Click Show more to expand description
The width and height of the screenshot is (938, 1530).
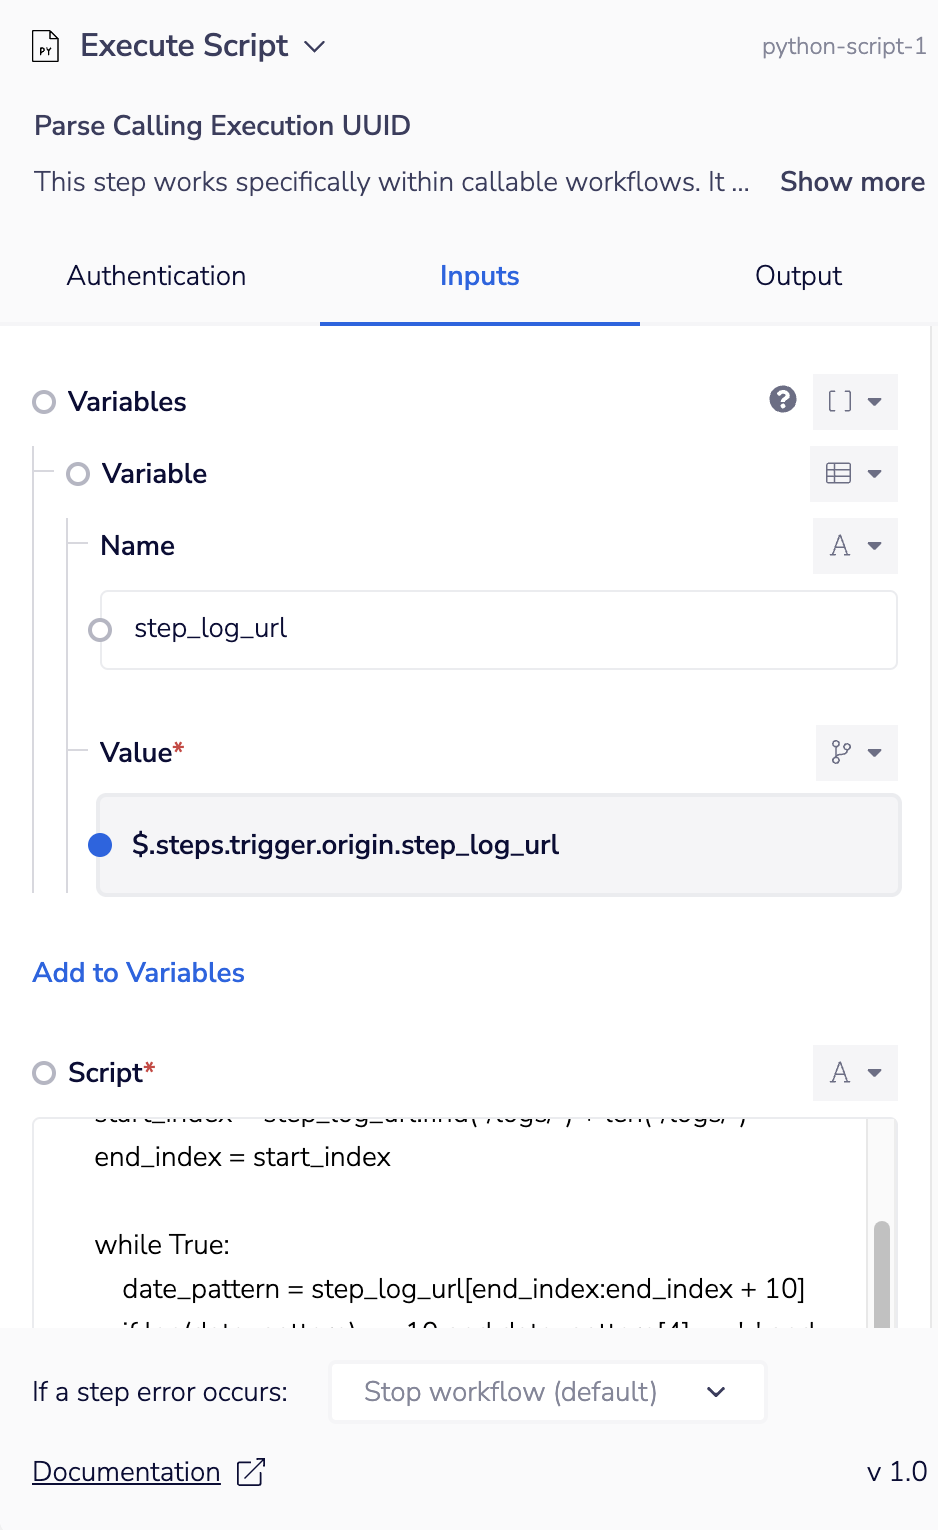coord(852,182)
